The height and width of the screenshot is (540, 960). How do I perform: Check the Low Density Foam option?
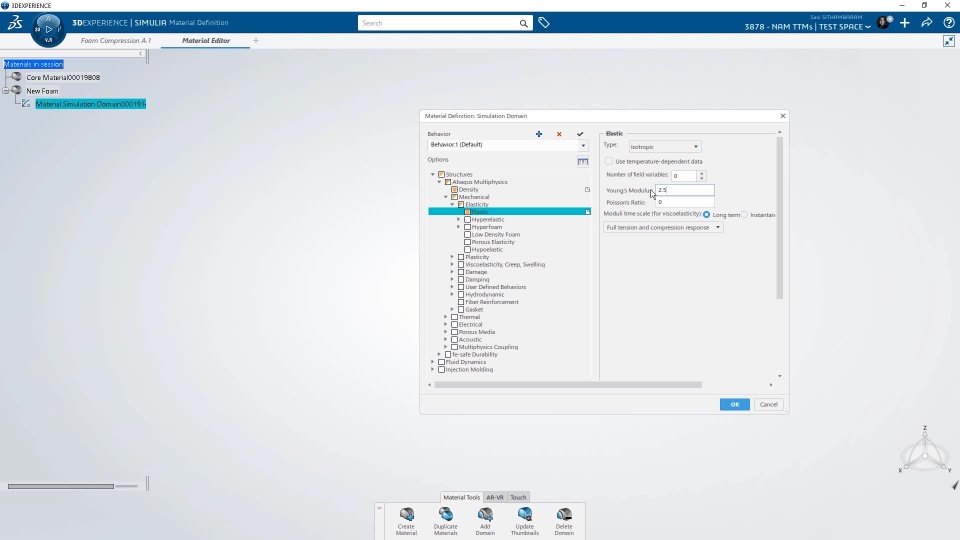tap(467, 234)
